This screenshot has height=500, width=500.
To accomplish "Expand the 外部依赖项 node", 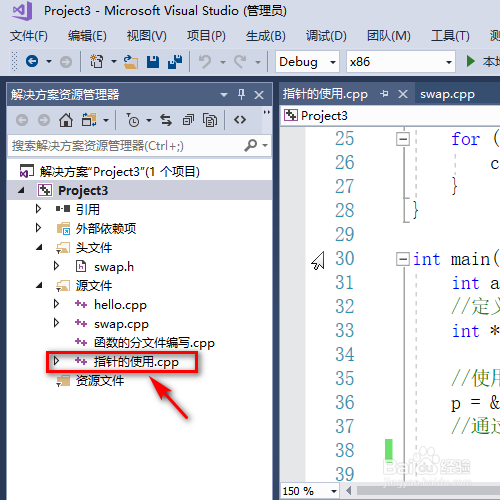I will click(39, 228).
